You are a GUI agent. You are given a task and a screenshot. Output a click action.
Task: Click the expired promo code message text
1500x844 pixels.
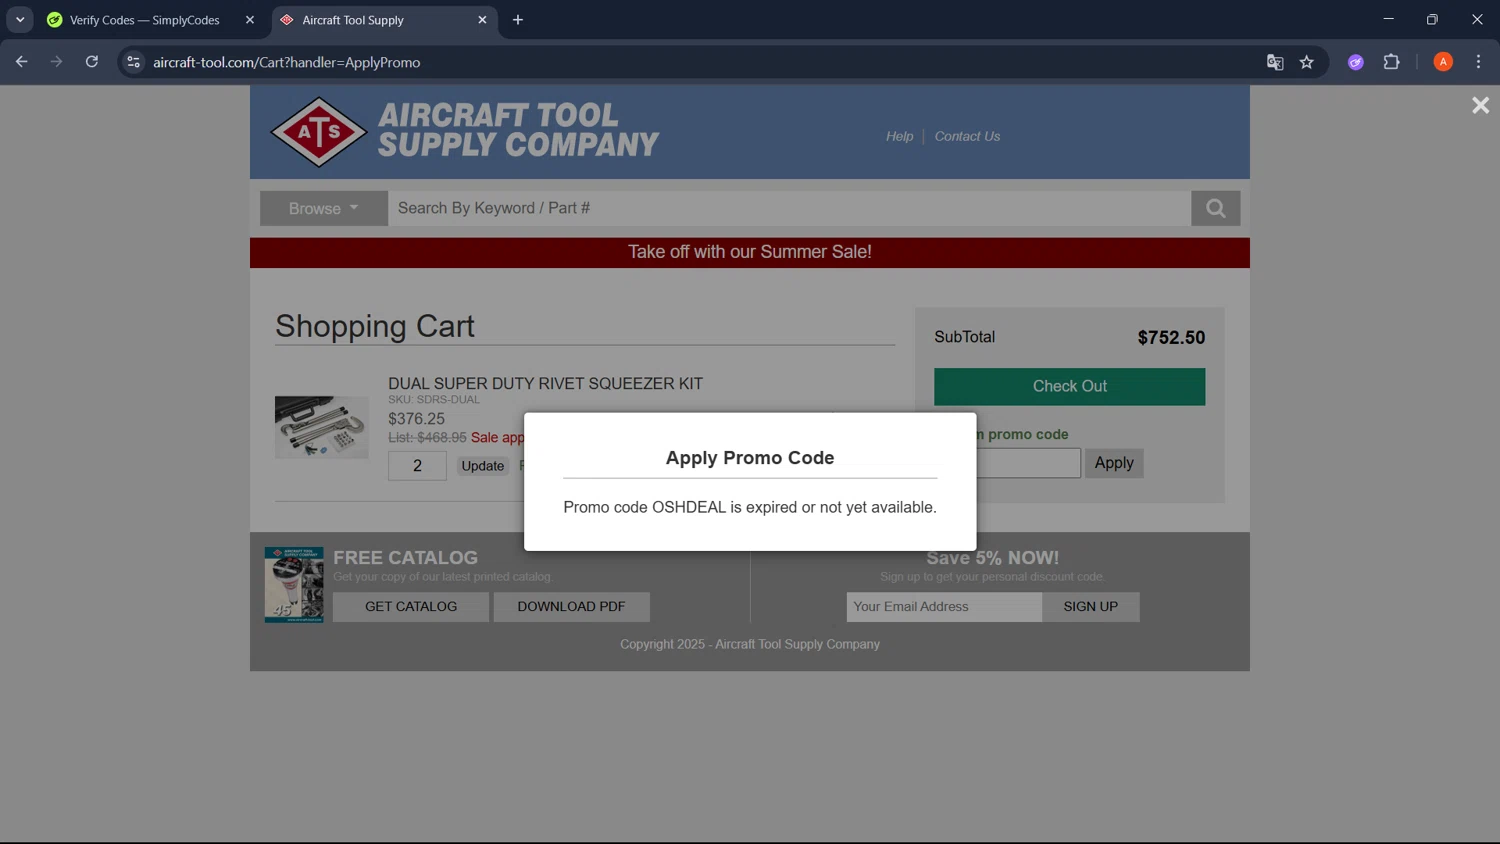click(750, 507)
